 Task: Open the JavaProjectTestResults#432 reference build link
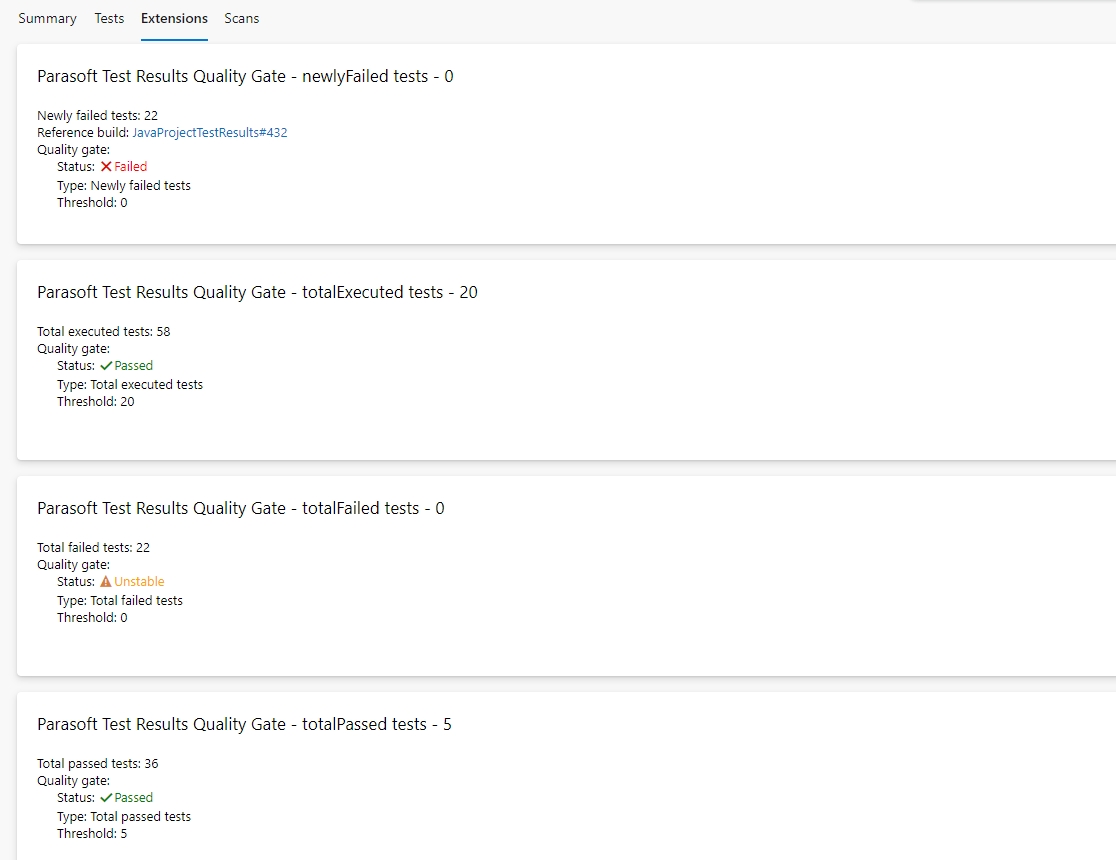click(210, 133)
